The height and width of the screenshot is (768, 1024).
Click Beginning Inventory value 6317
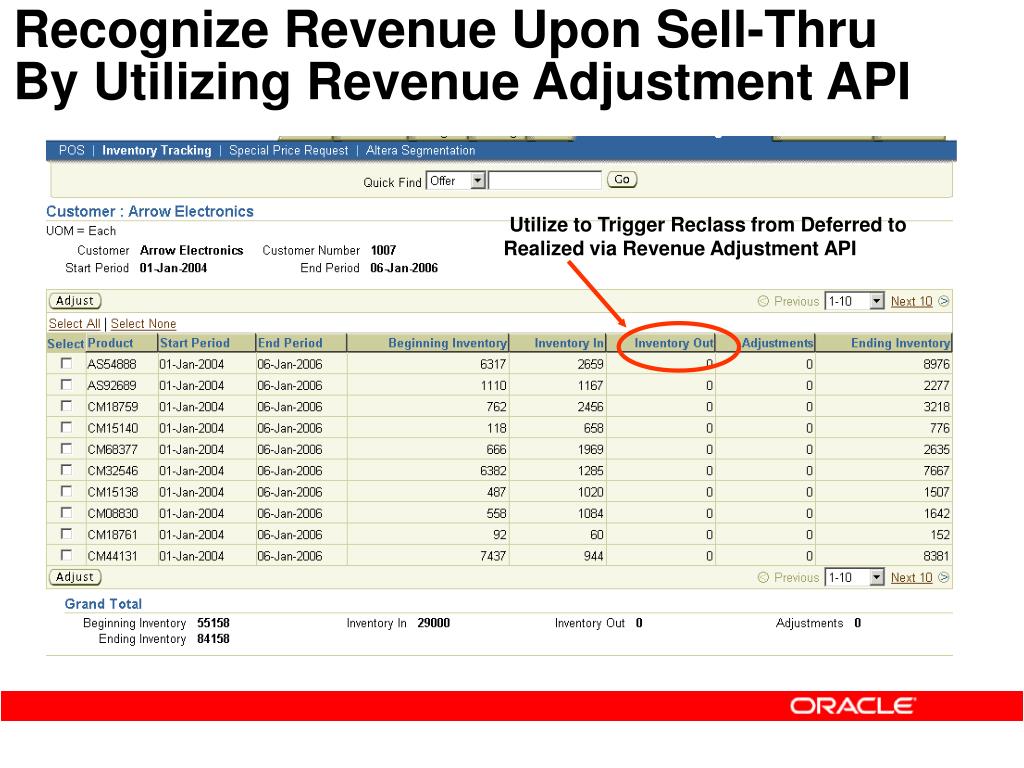tap(493, 364)
